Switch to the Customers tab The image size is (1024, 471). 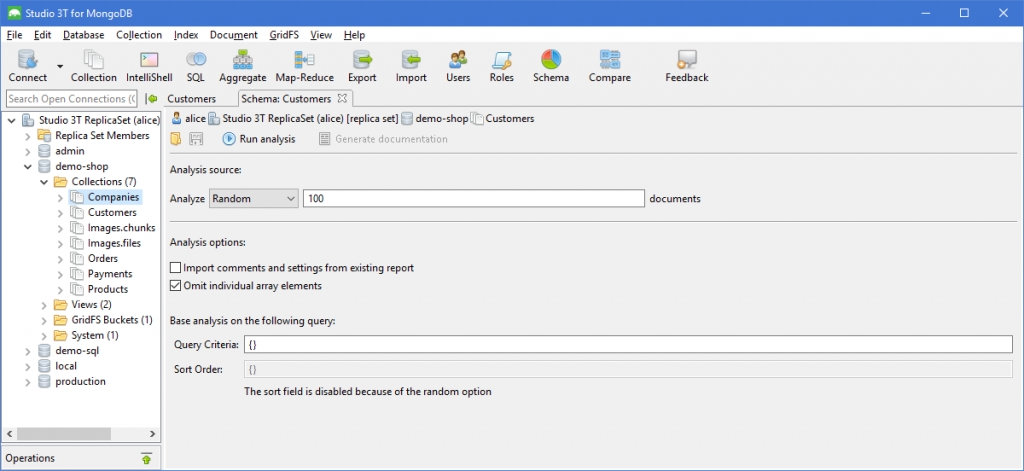[x=191, y=99]
